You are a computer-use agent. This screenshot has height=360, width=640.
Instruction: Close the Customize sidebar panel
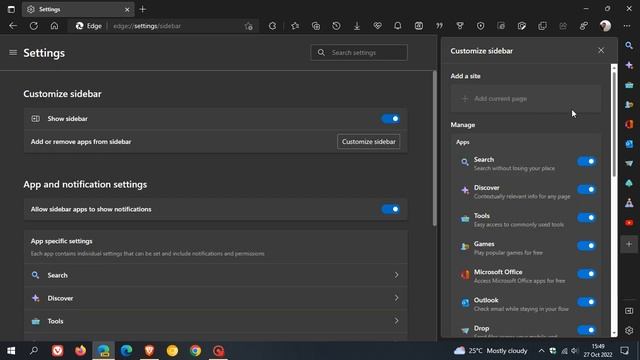601,50
